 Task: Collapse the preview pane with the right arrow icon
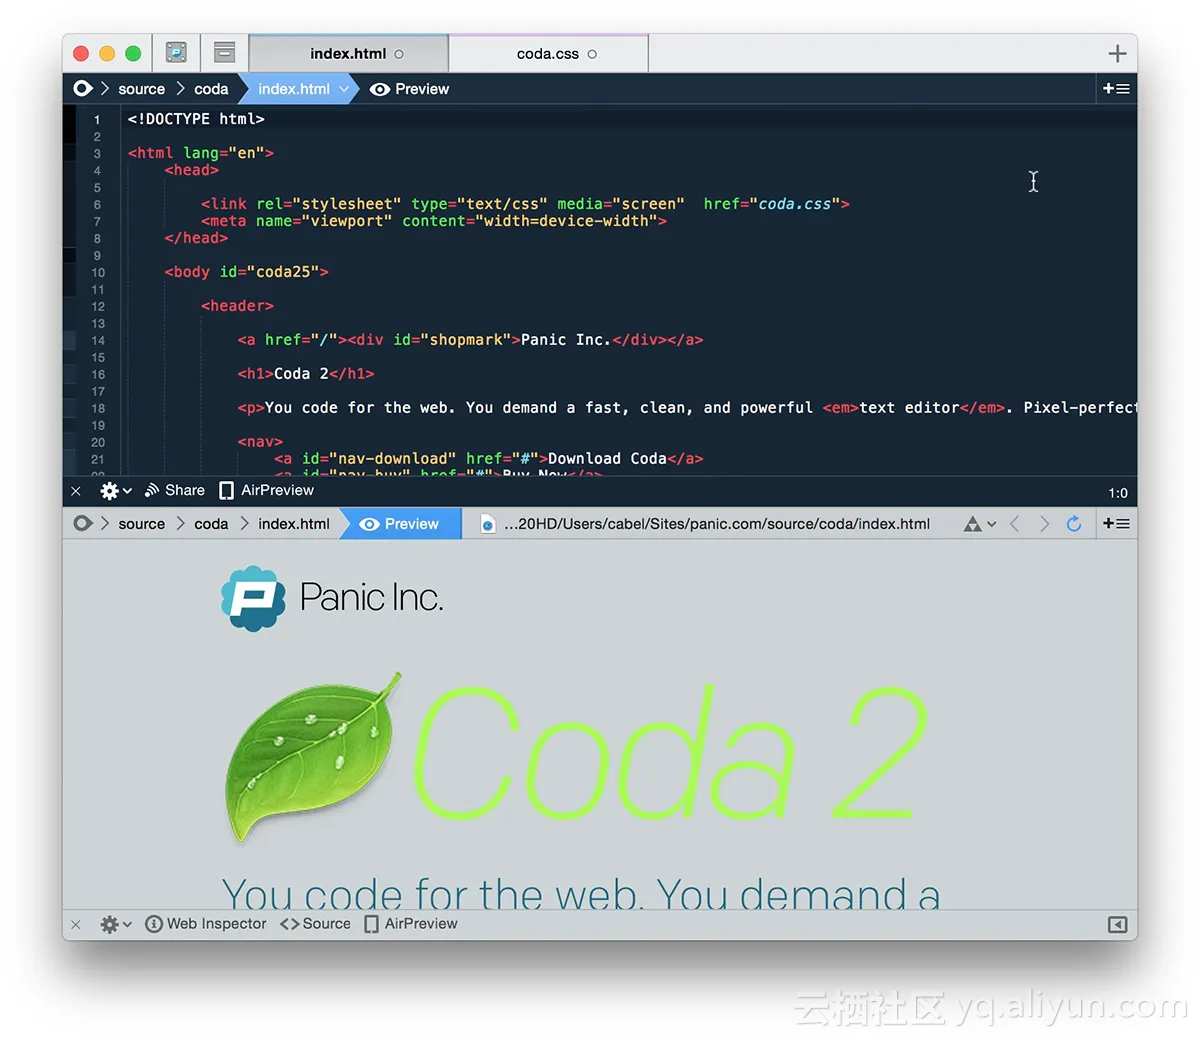[x=1117, y=924]
